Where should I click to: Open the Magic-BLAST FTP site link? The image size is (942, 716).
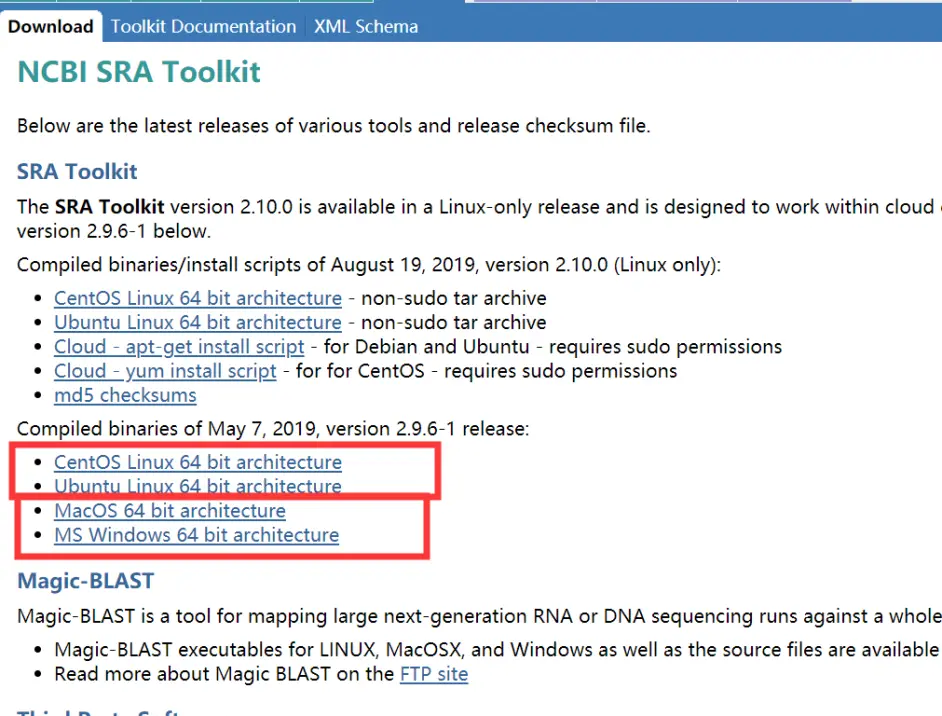(x=434, y=673)
